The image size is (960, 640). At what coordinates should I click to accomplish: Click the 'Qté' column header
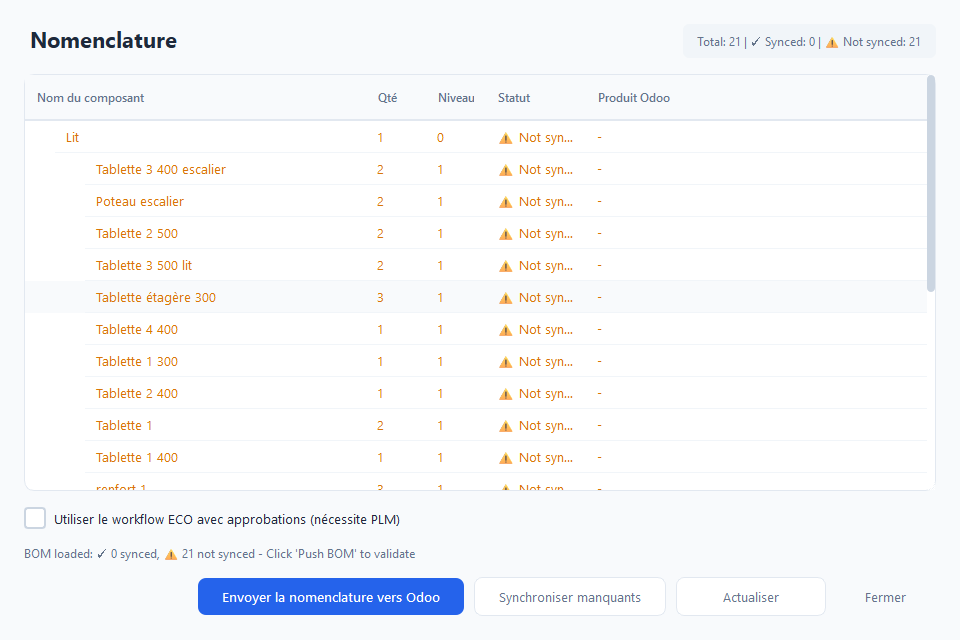click(x=388, y=98)
